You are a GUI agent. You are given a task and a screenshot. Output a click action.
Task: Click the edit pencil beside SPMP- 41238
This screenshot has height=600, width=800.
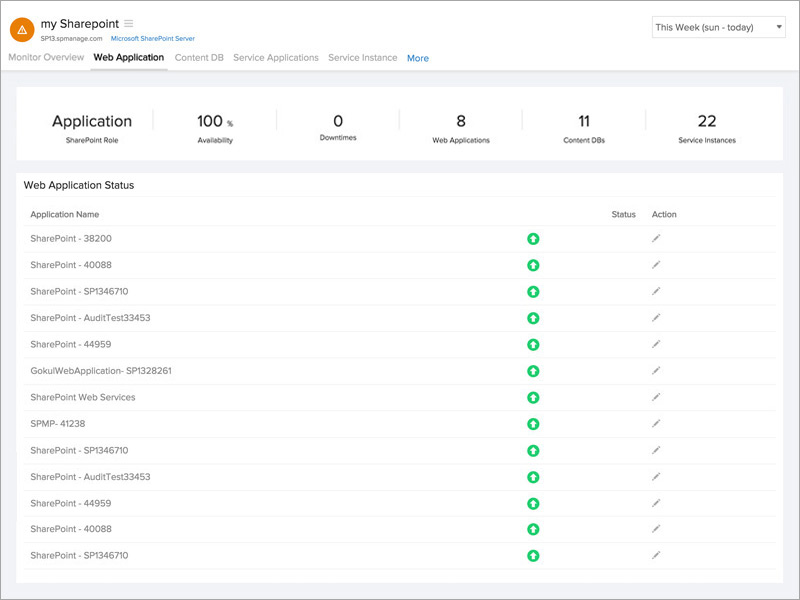point(655,423)
